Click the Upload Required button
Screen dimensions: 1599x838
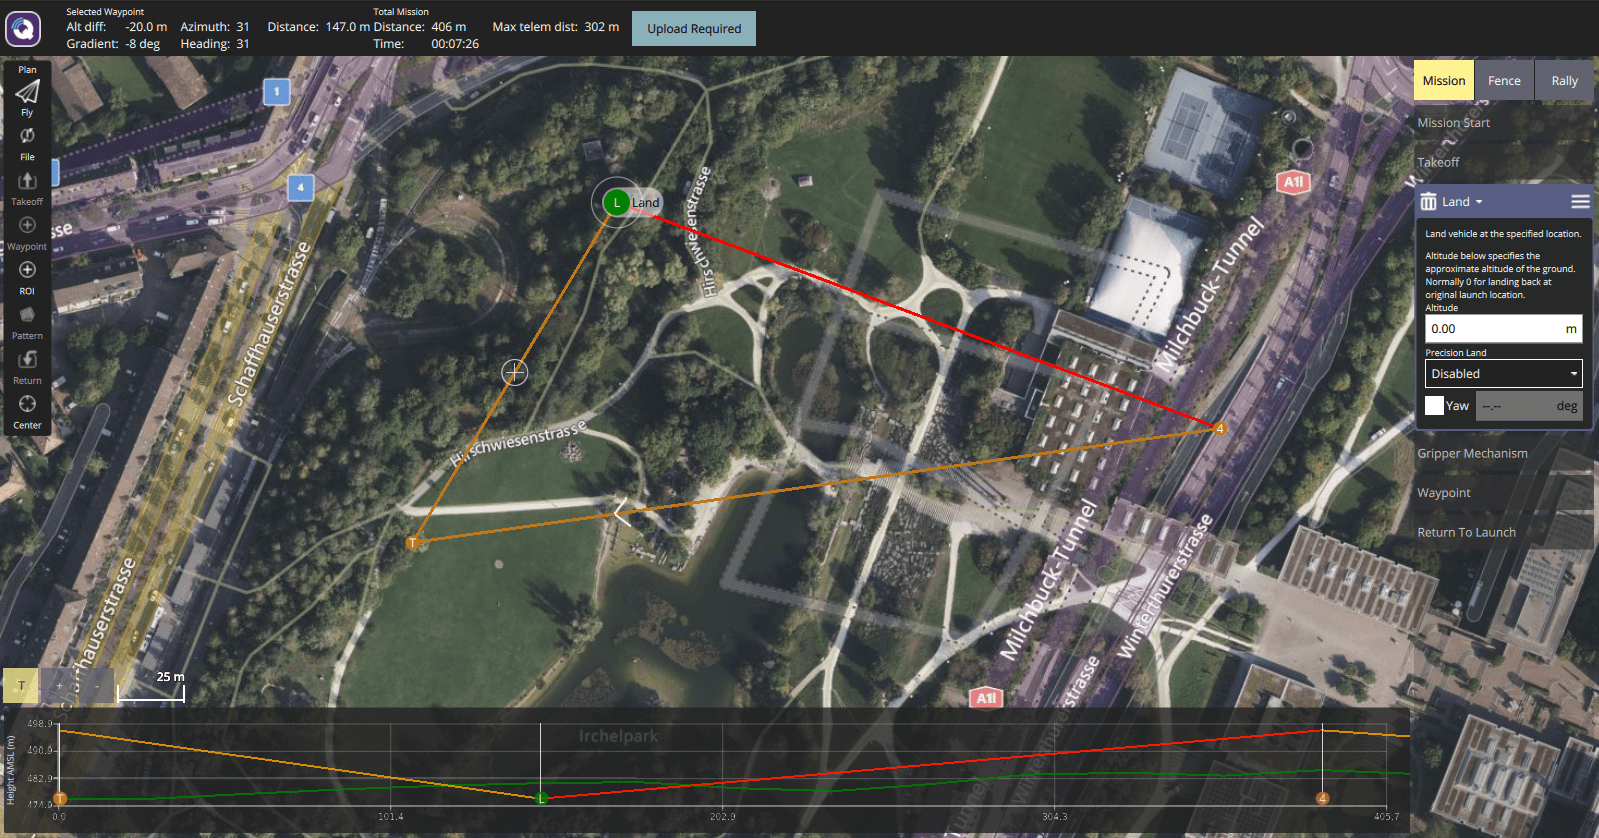click(x=694, y=29)
